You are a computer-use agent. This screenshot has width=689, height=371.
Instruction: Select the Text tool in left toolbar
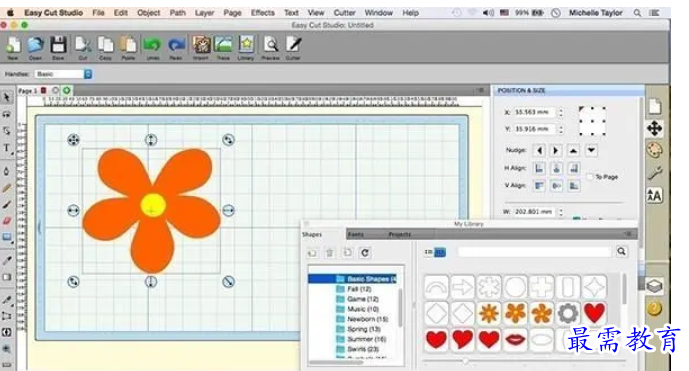click(7, 148)
